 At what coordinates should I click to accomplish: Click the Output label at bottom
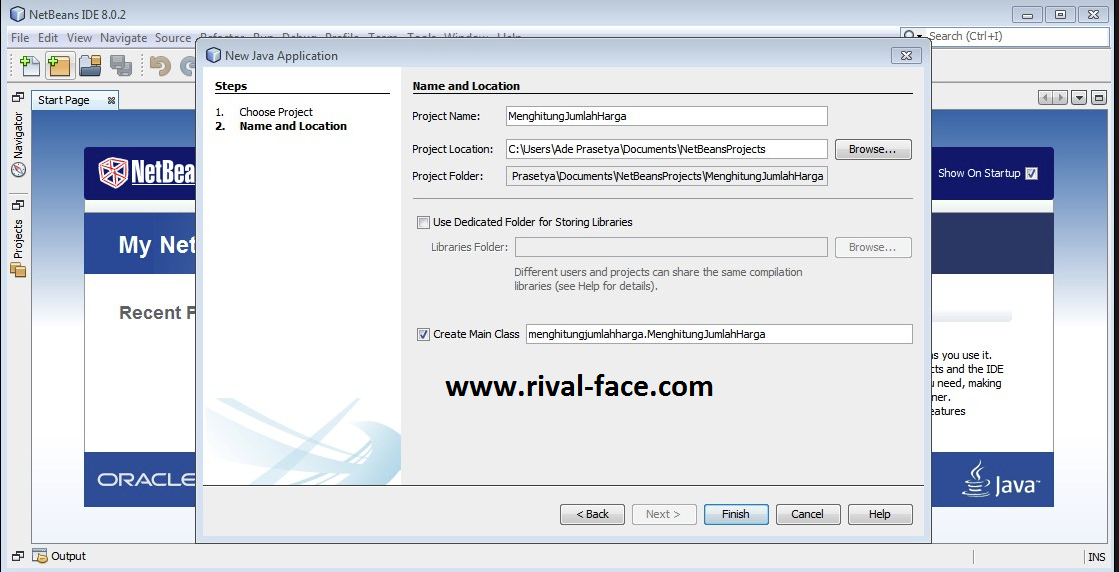point(69,556)
